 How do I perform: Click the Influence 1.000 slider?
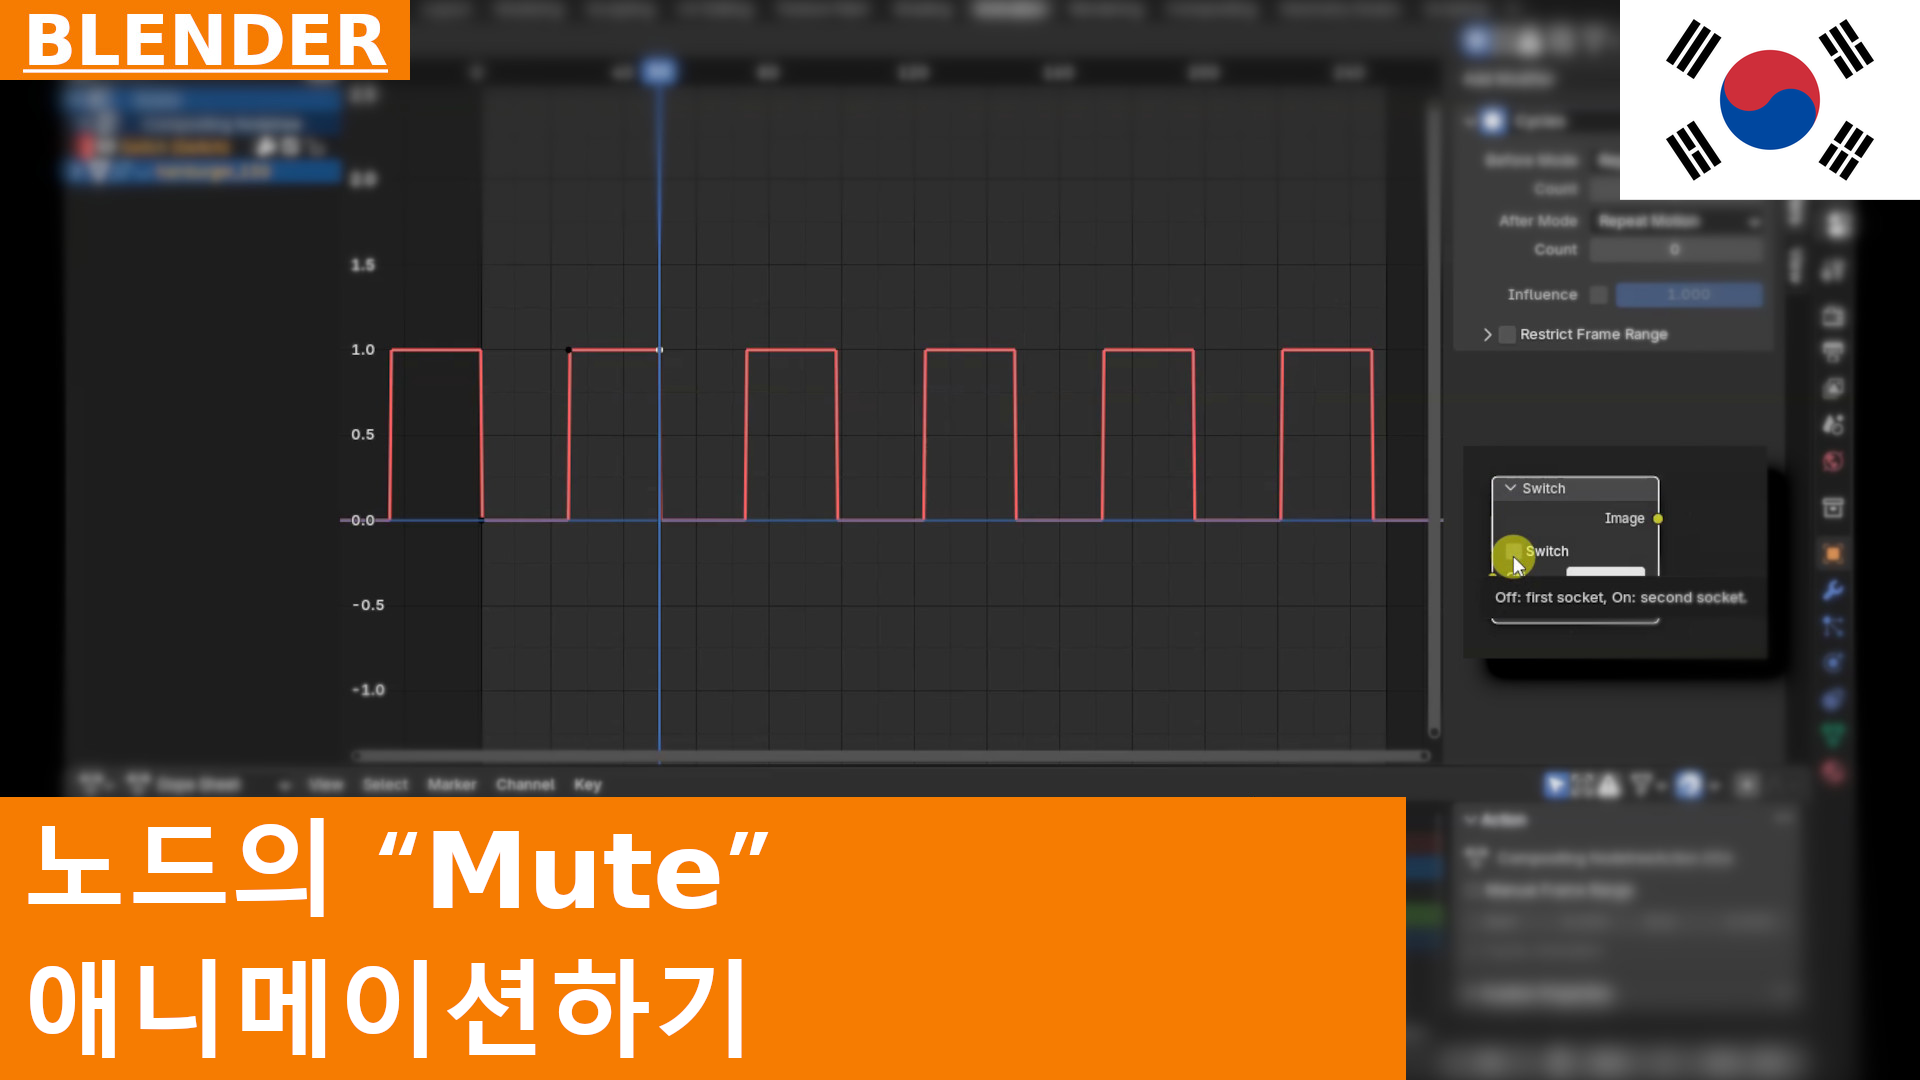point(1689,295)
